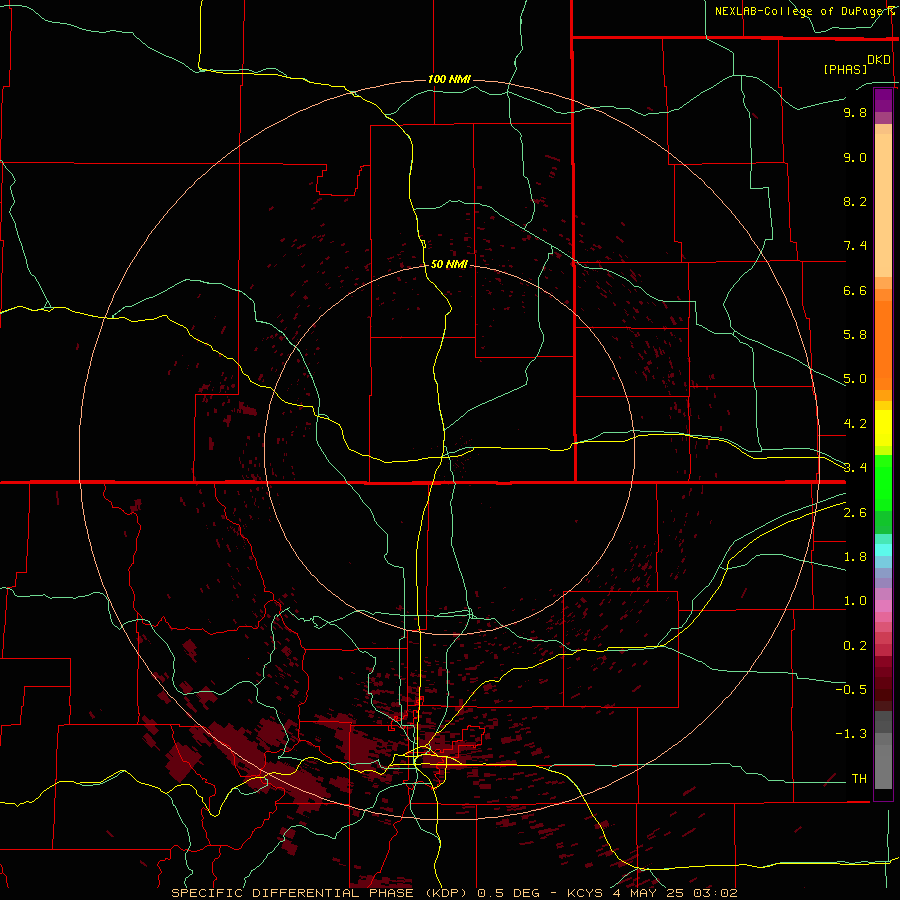Image resolution: width=900 pixels, height=900 pixels.
Task: Click the 5.0 legend label
Action: point(855,379)
